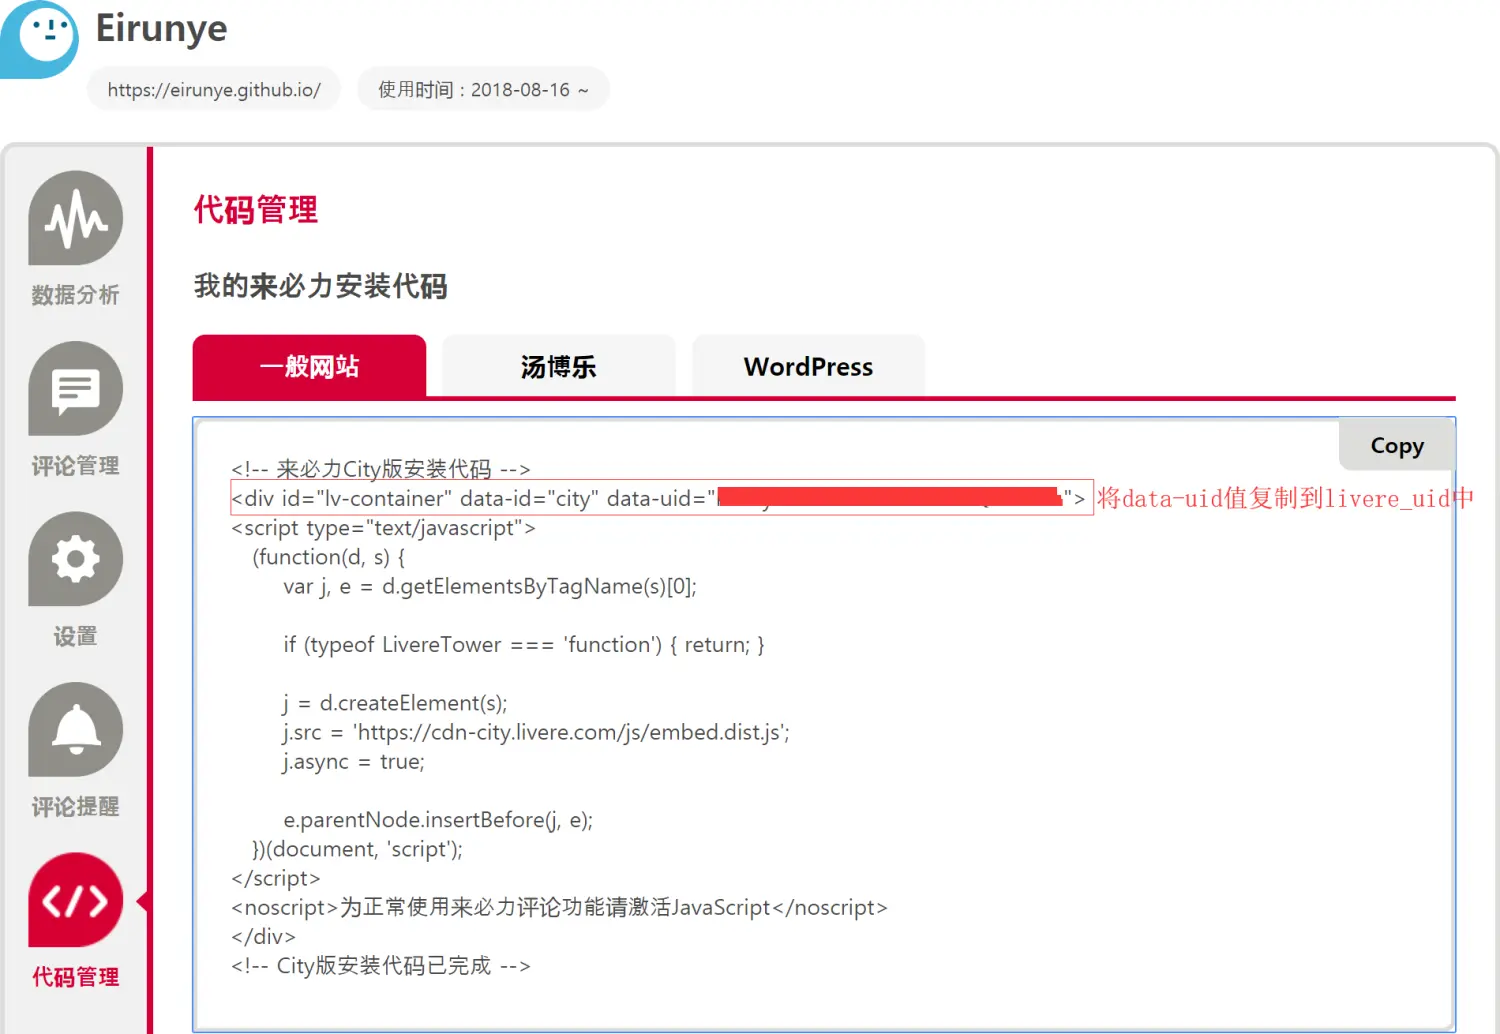Switch to the WordPress tab
1500x1034 pixels.
pyautogui.click(x=808, y=366)
